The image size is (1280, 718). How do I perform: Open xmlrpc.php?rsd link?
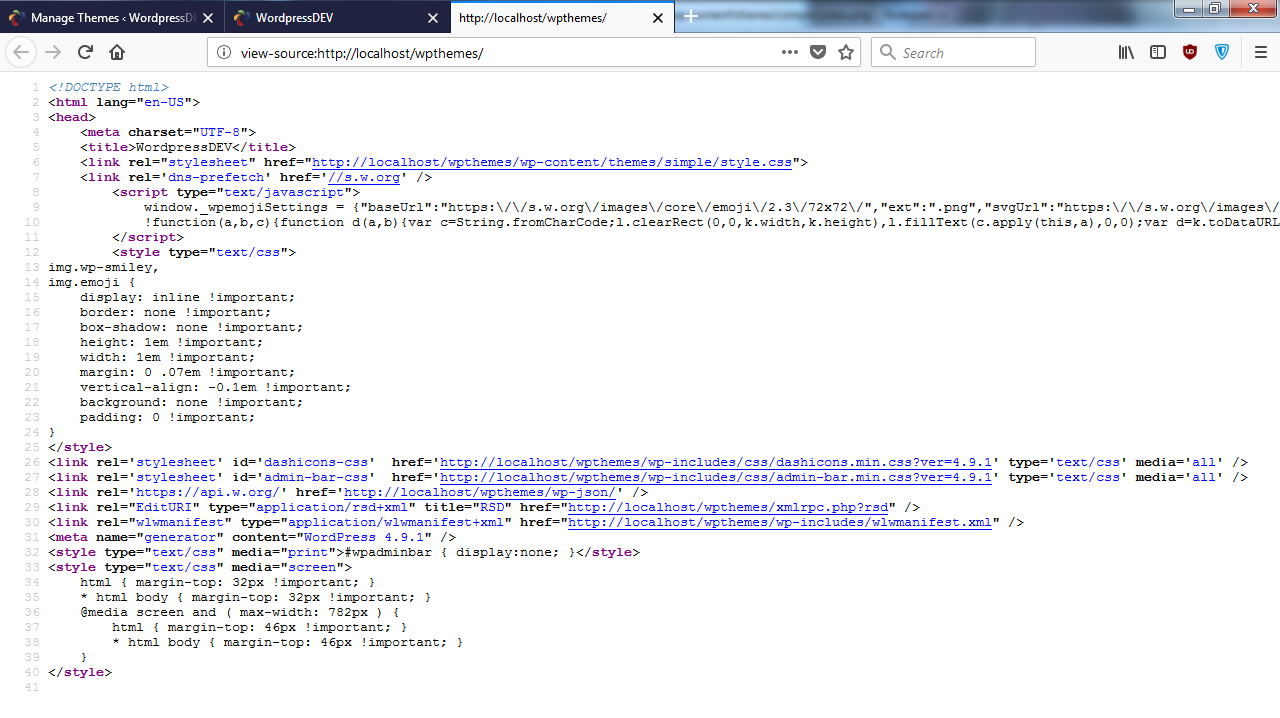click(x=728, y=507)
